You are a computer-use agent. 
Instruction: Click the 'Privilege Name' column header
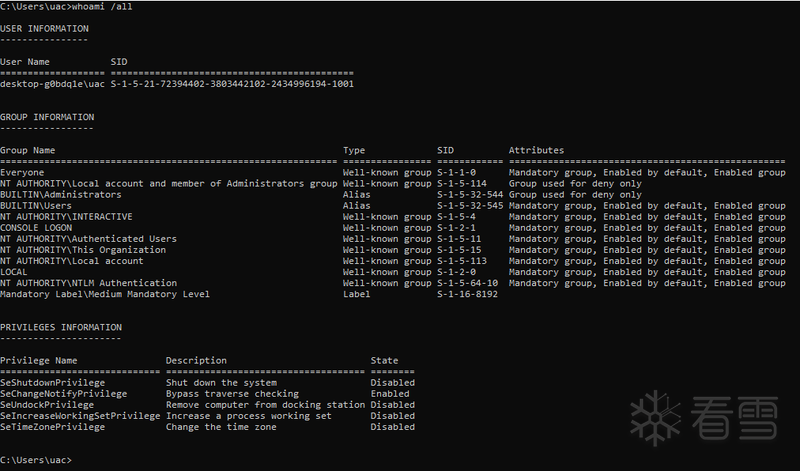(x=39, y=360)
